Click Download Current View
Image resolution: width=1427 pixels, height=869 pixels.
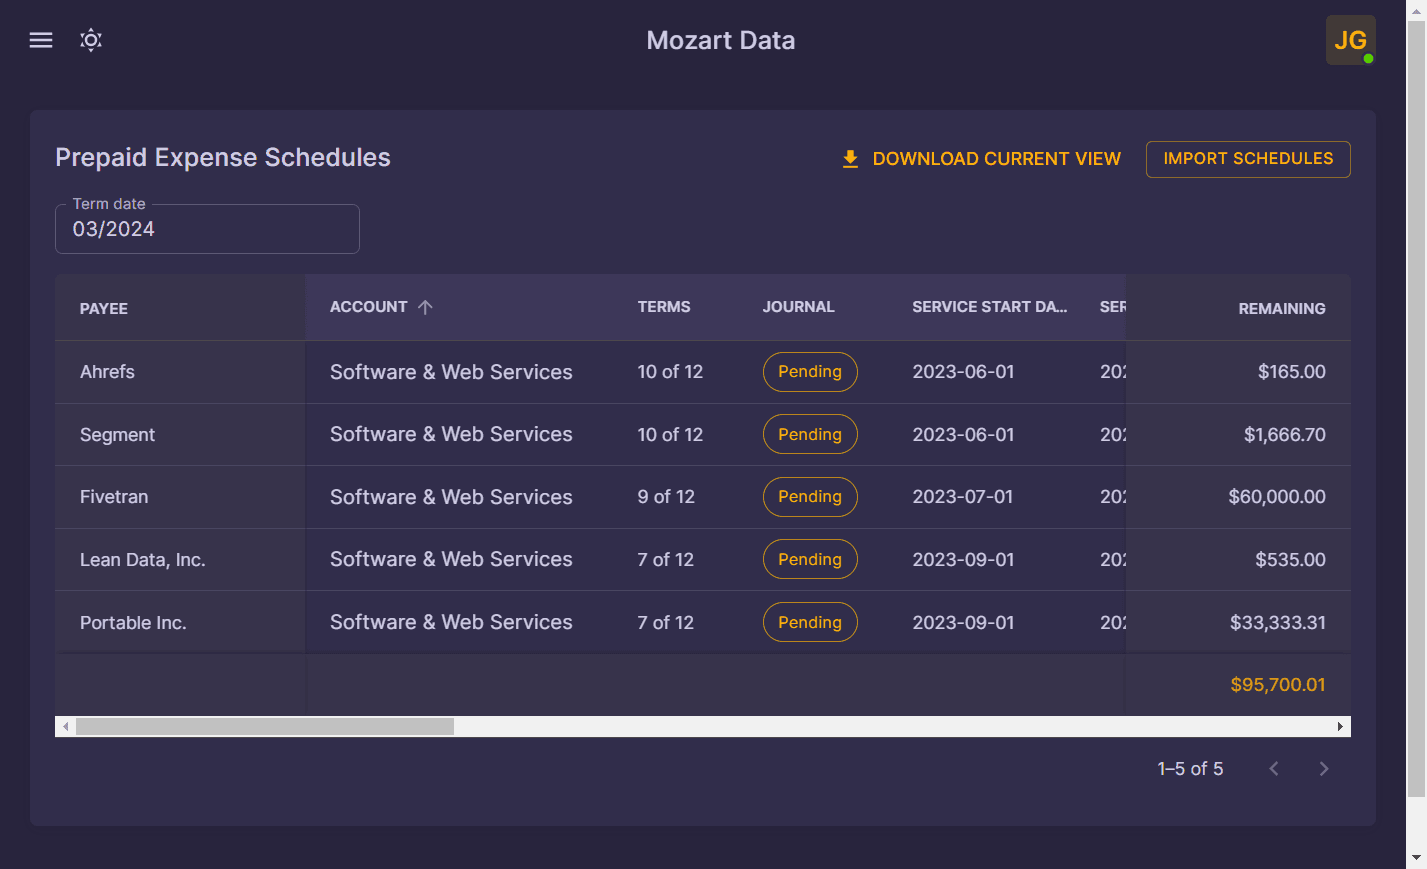996,158
